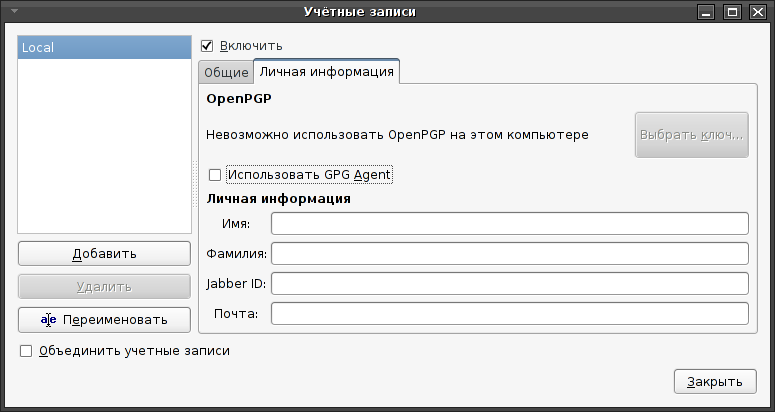Viewport: 775px width, 412px height.
Task: Click the text Невозможно использовать OpenPGP на этом компьютере
Action: point(397,135)
